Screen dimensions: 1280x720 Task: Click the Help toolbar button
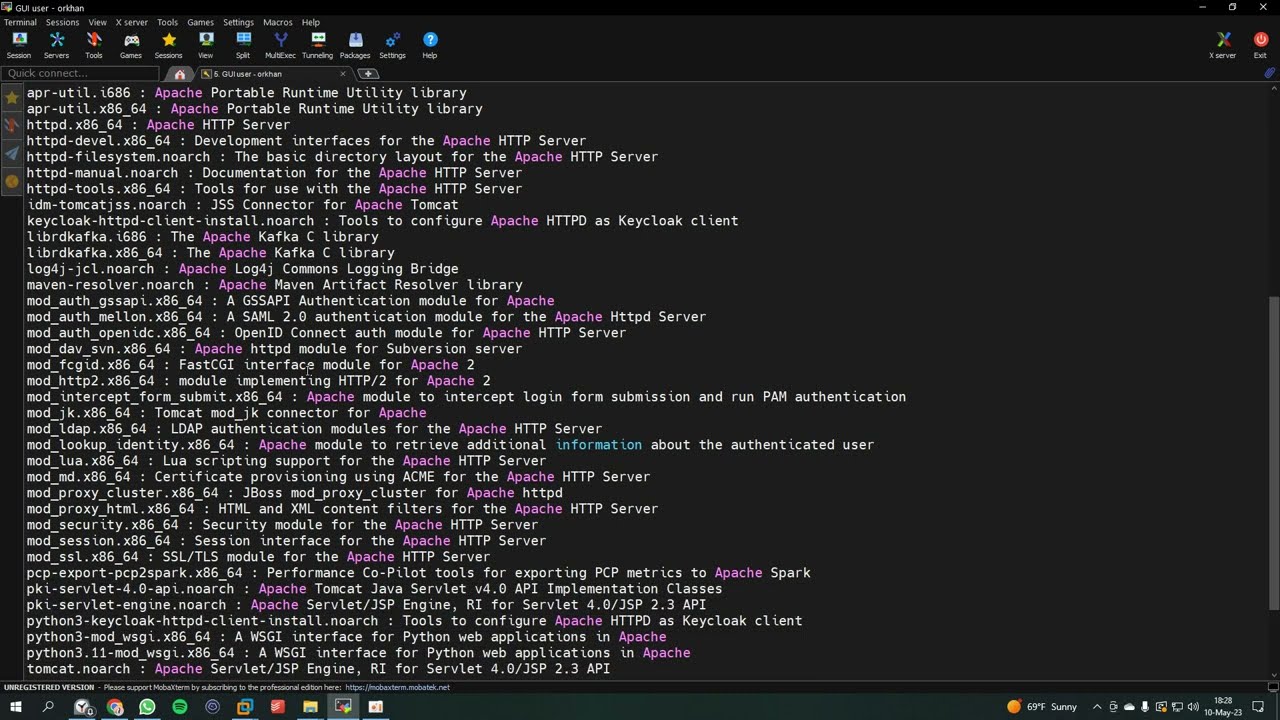coord(430,45)
